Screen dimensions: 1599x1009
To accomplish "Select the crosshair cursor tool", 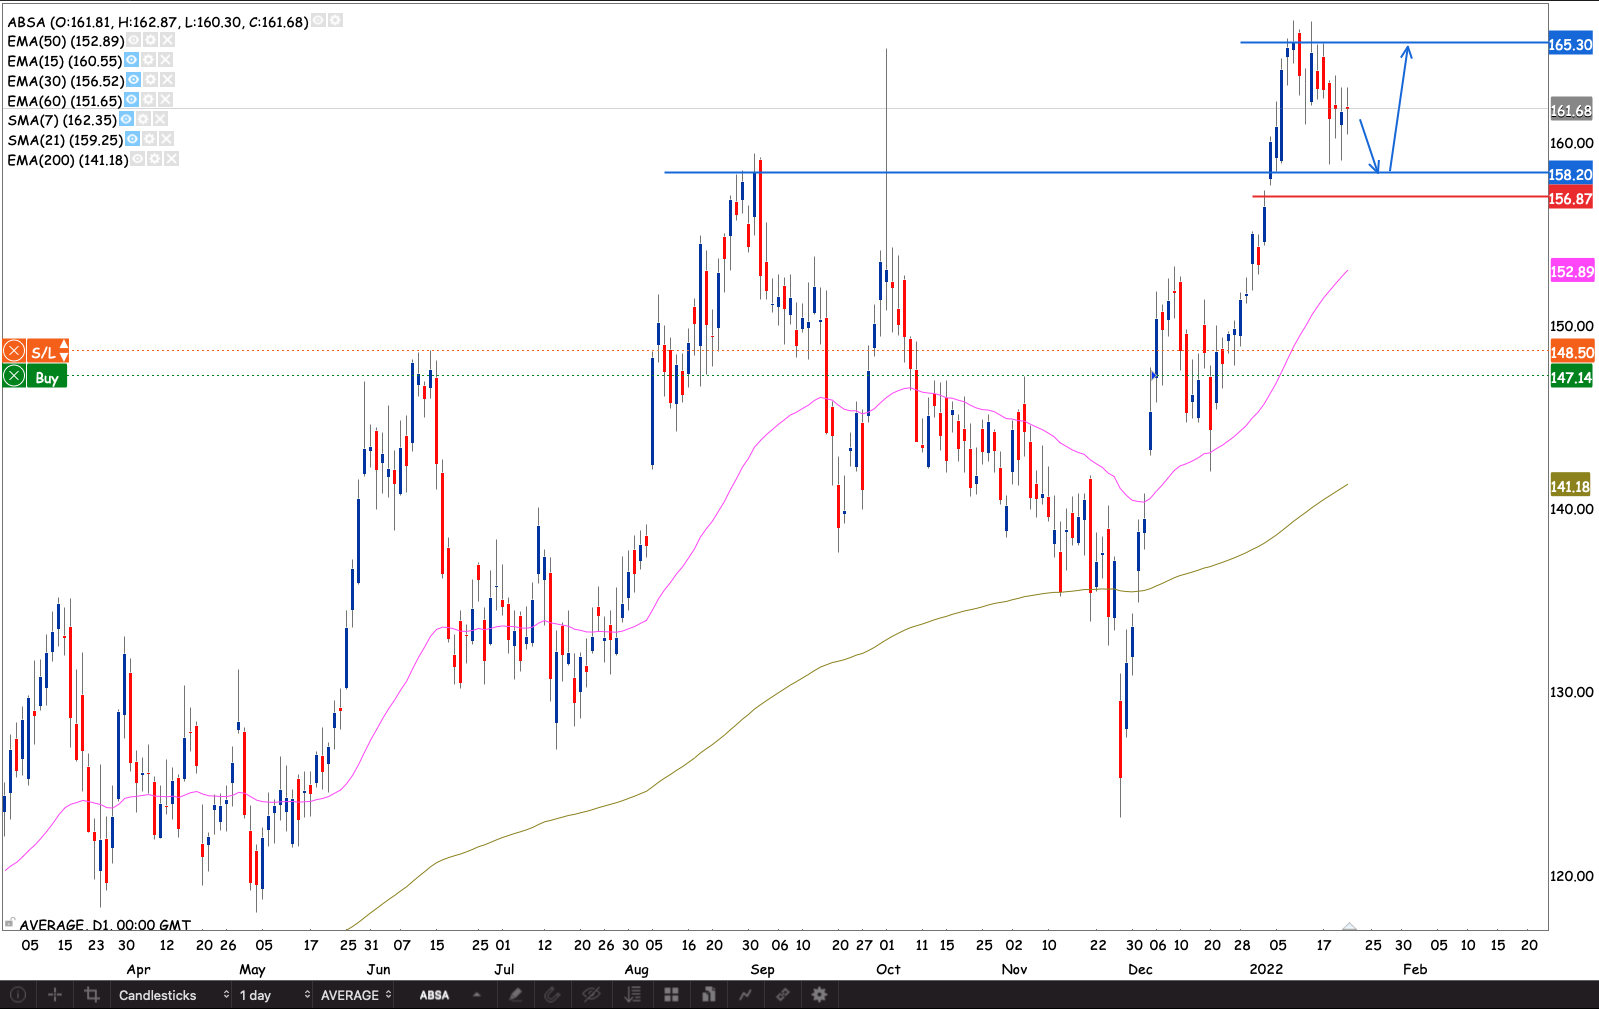I will point(55,995).
